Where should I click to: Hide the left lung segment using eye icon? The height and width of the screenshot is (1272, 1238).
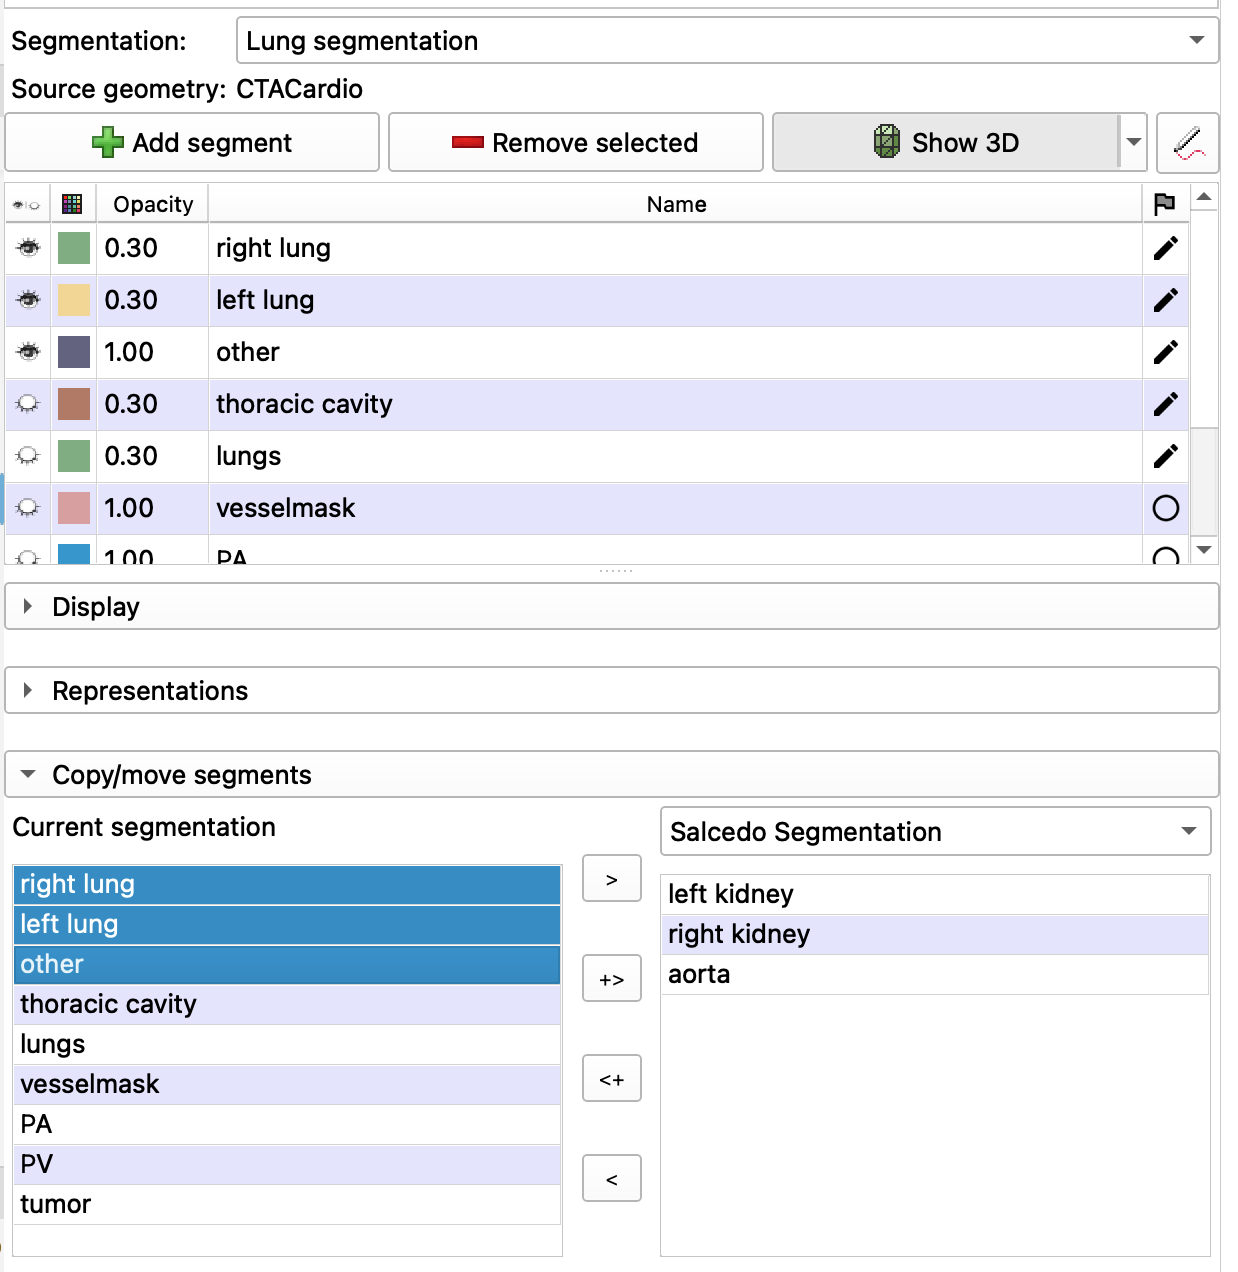pos(29,300)
